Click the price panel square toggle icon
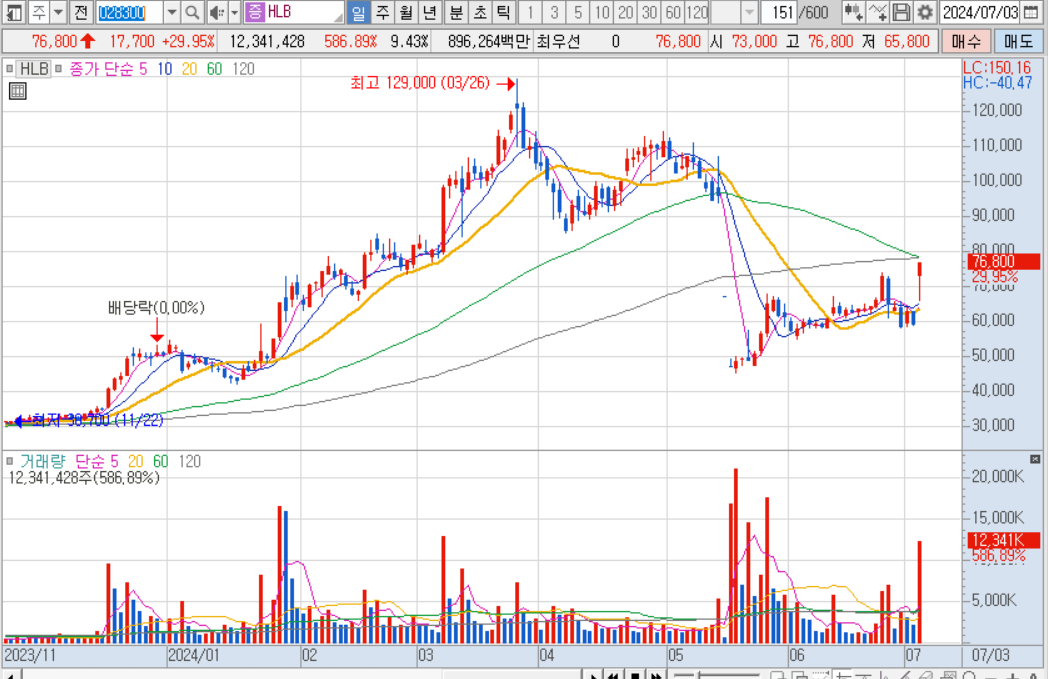The image size is (1048, 679). [9, 68]
